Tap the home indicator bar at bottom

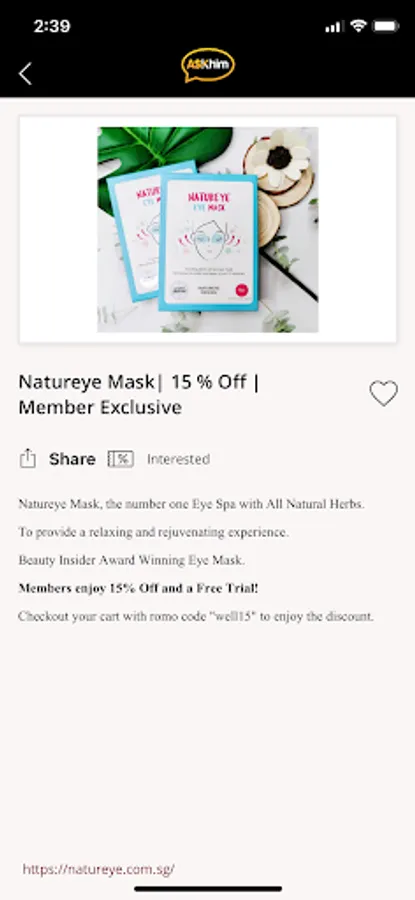click(208, 889)
